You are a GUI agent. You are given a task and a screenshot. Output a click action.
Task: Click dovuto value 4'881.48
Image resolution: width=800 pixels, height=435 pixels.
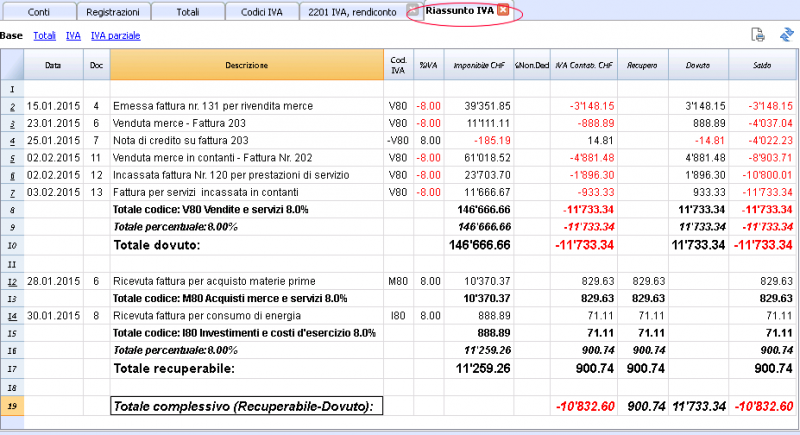point(706,158)
